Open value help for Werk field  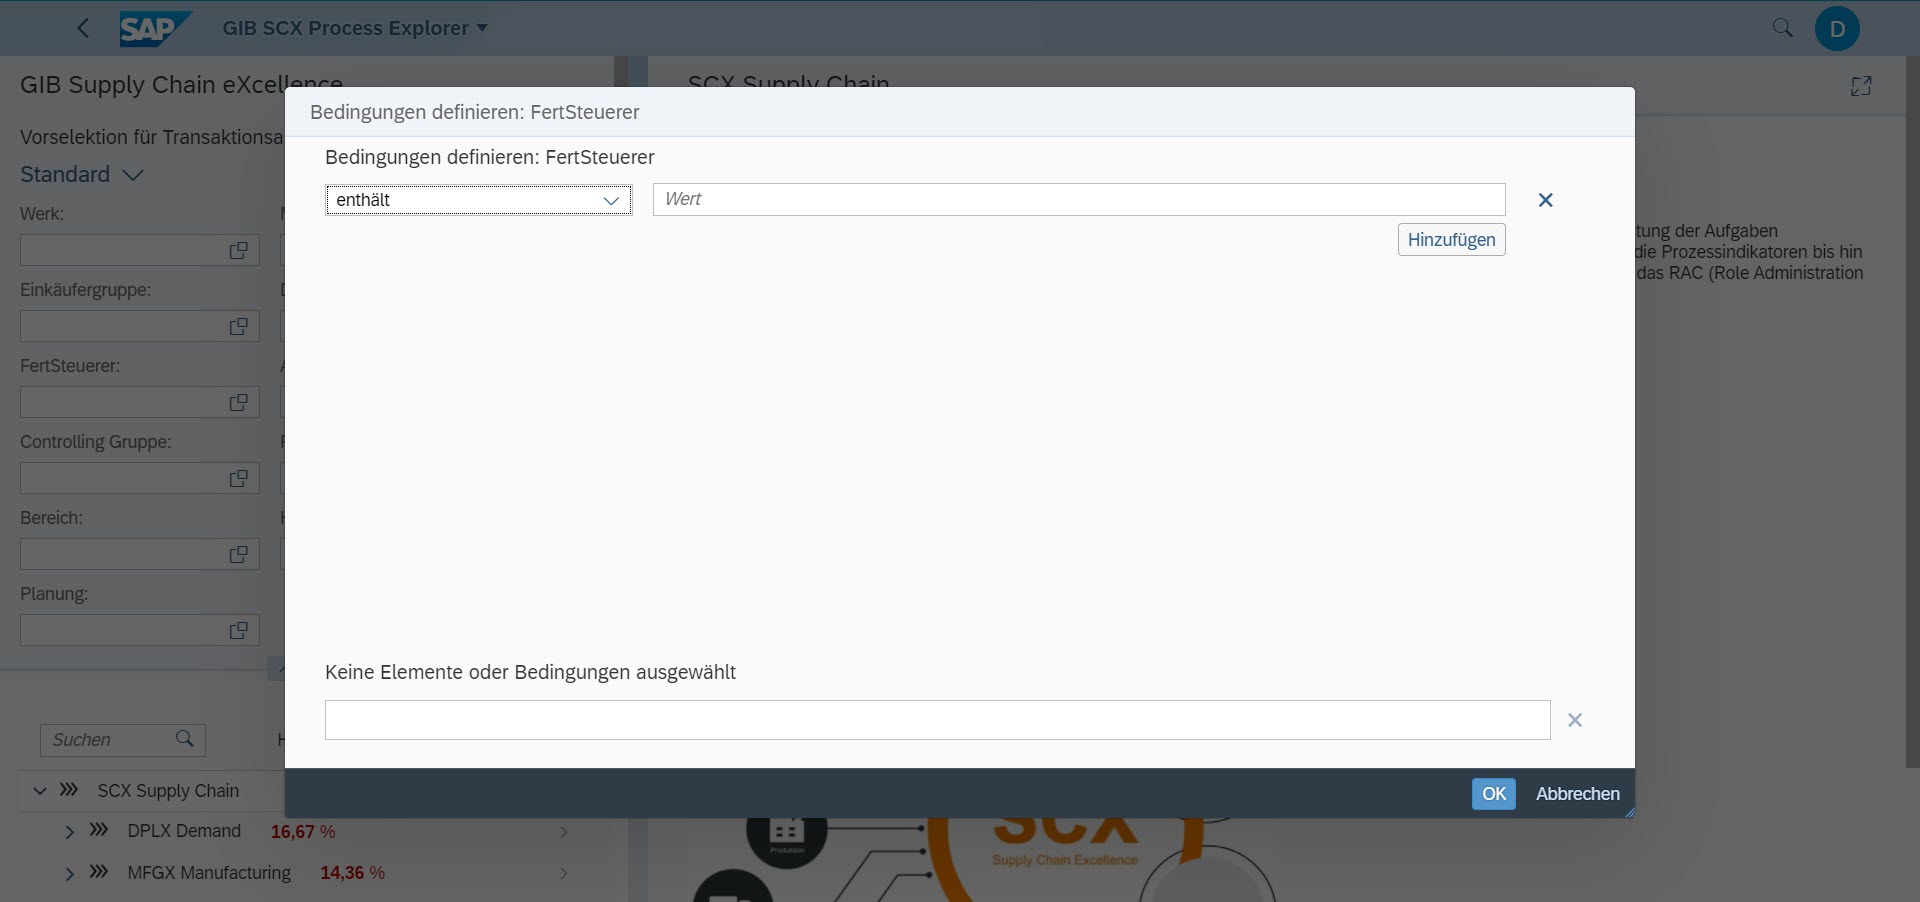point(238,250)
